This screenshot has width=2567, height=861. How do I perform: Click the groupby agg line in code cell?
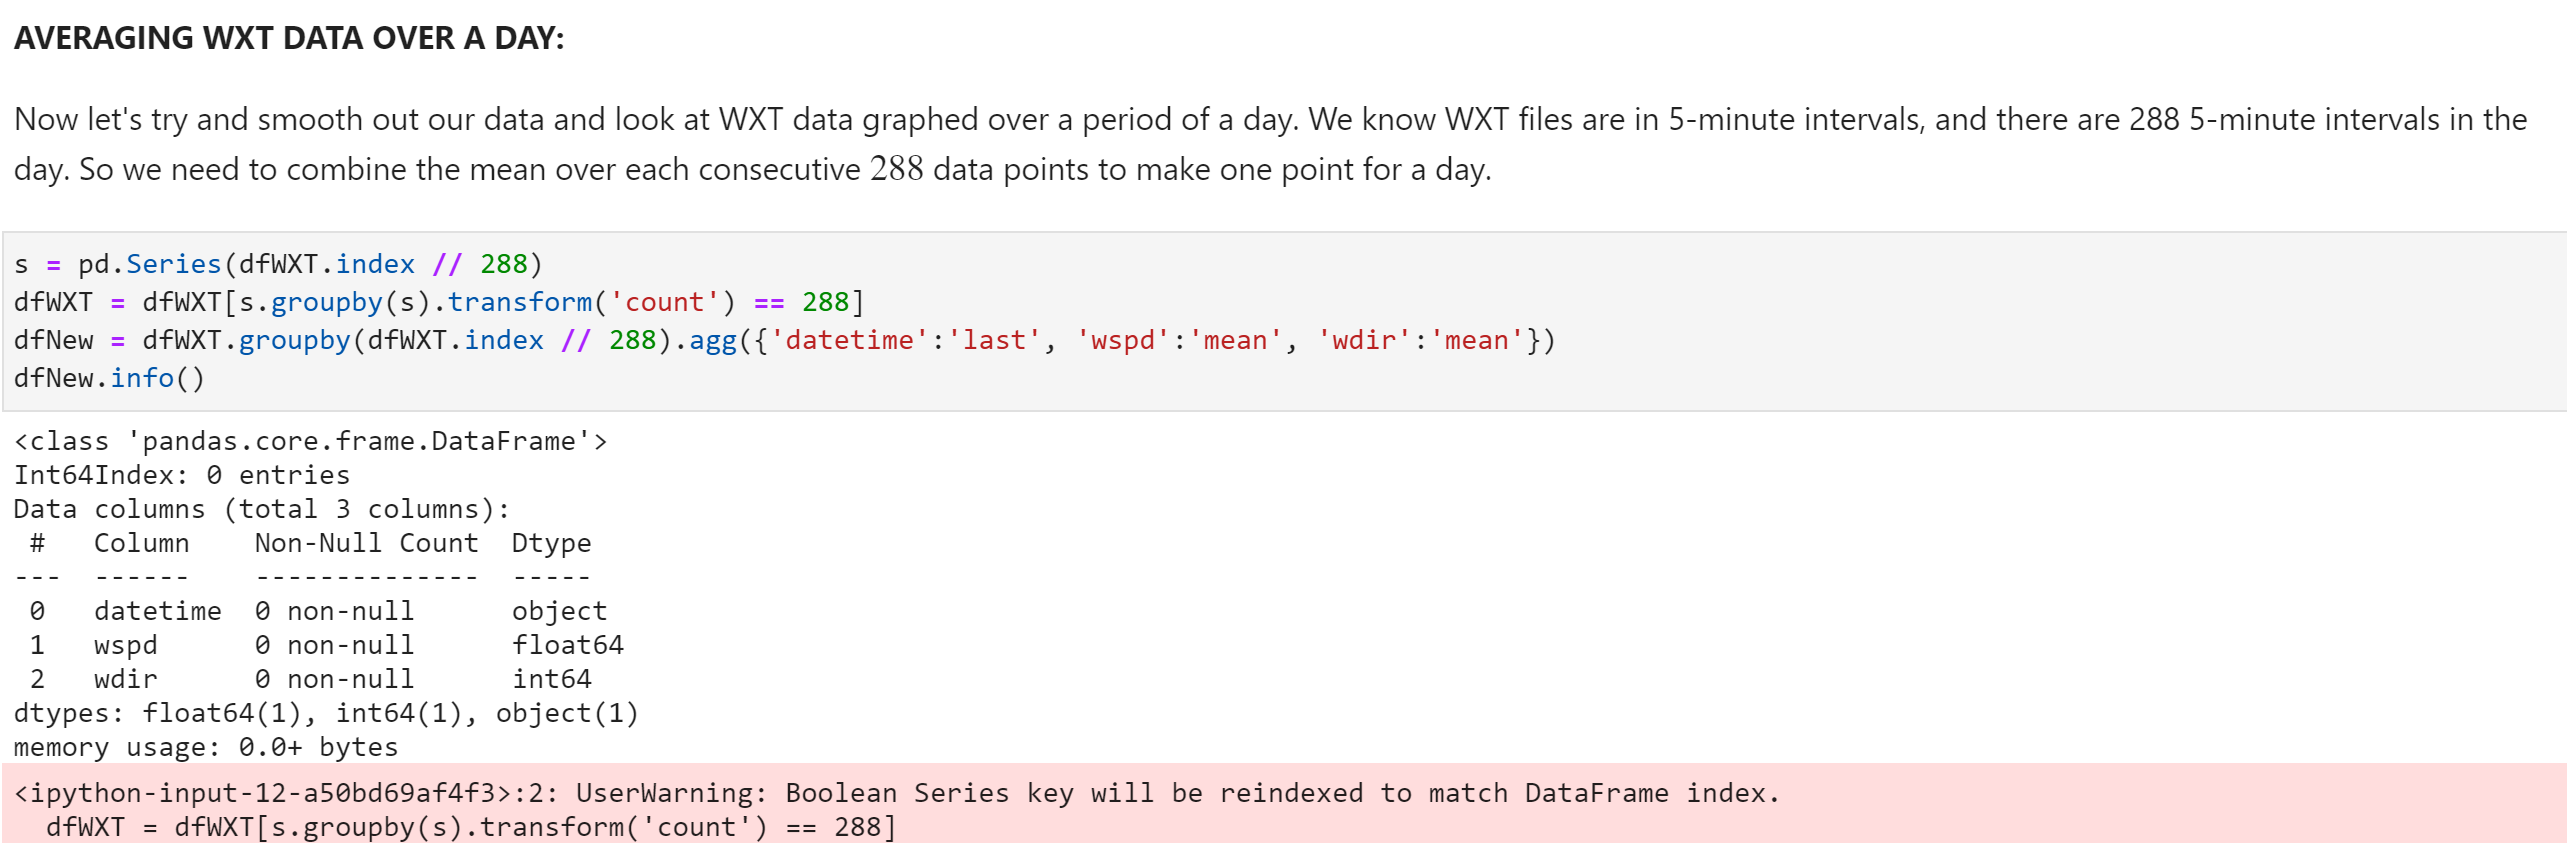pos(785,340)
